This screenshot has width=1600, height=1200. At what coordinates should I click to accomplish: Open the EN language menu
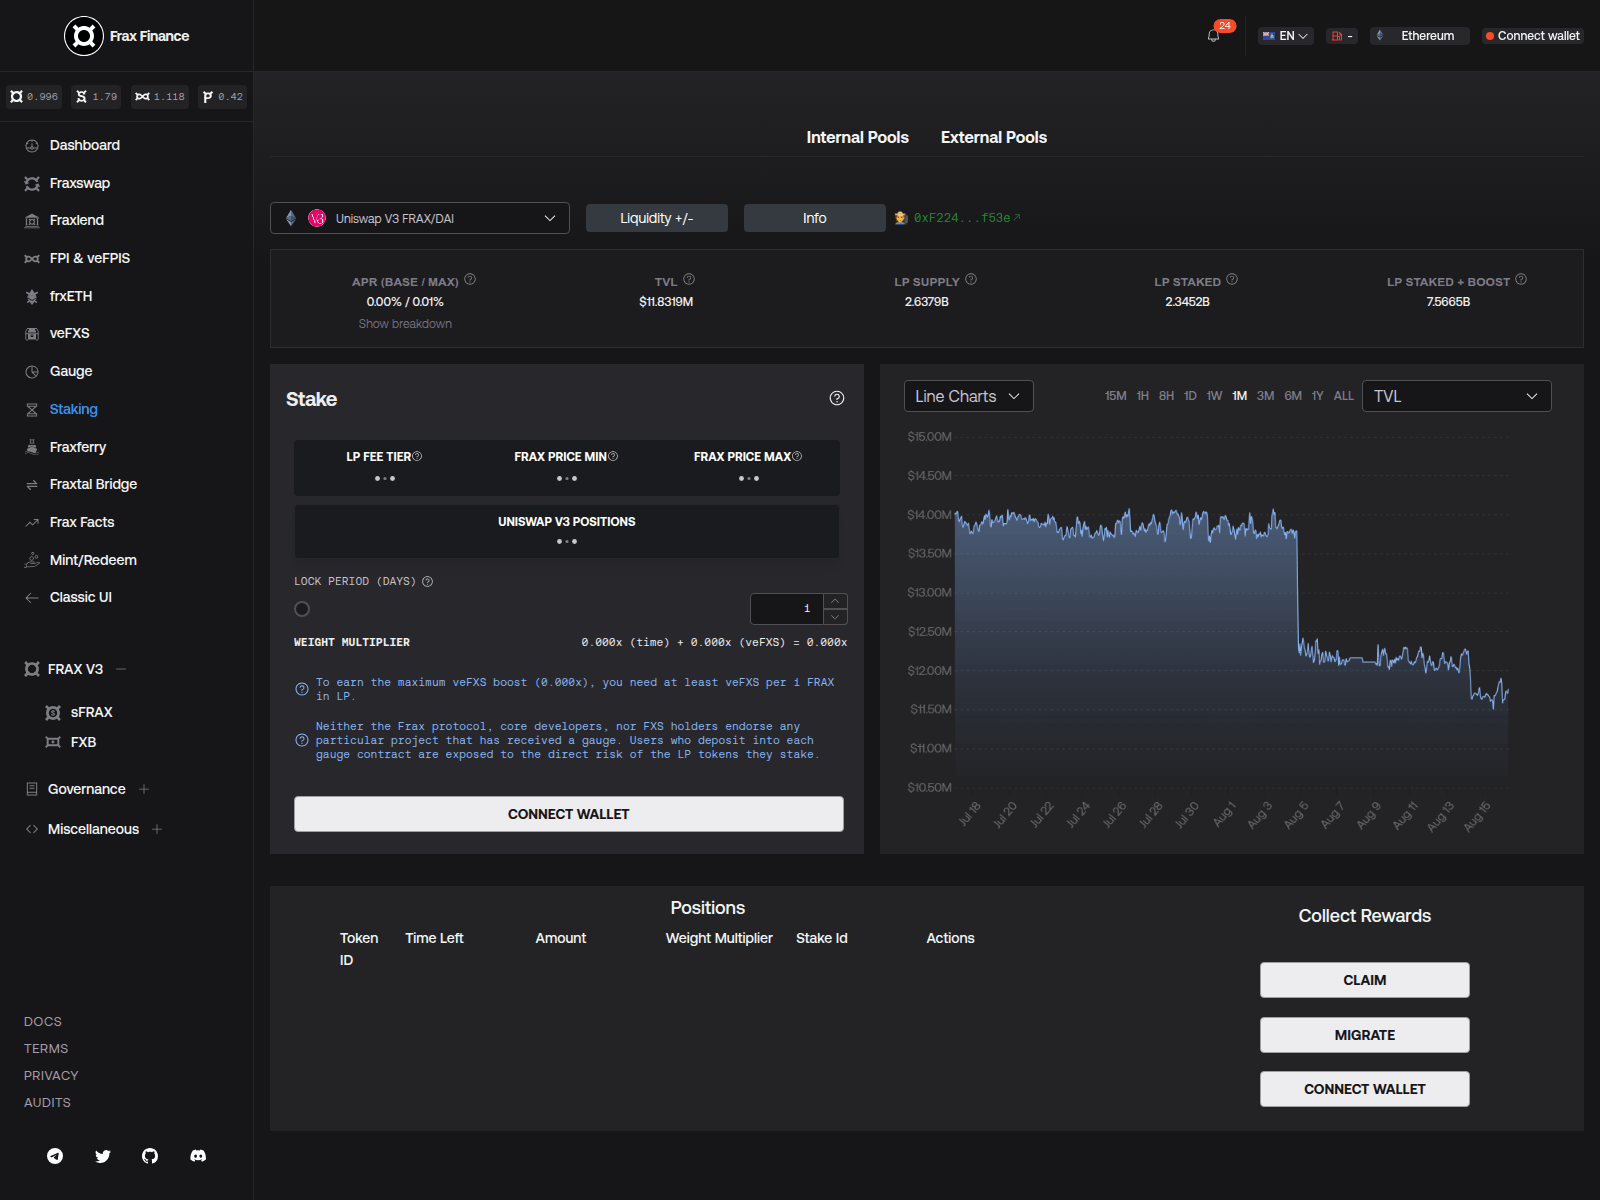(1285, 35)
